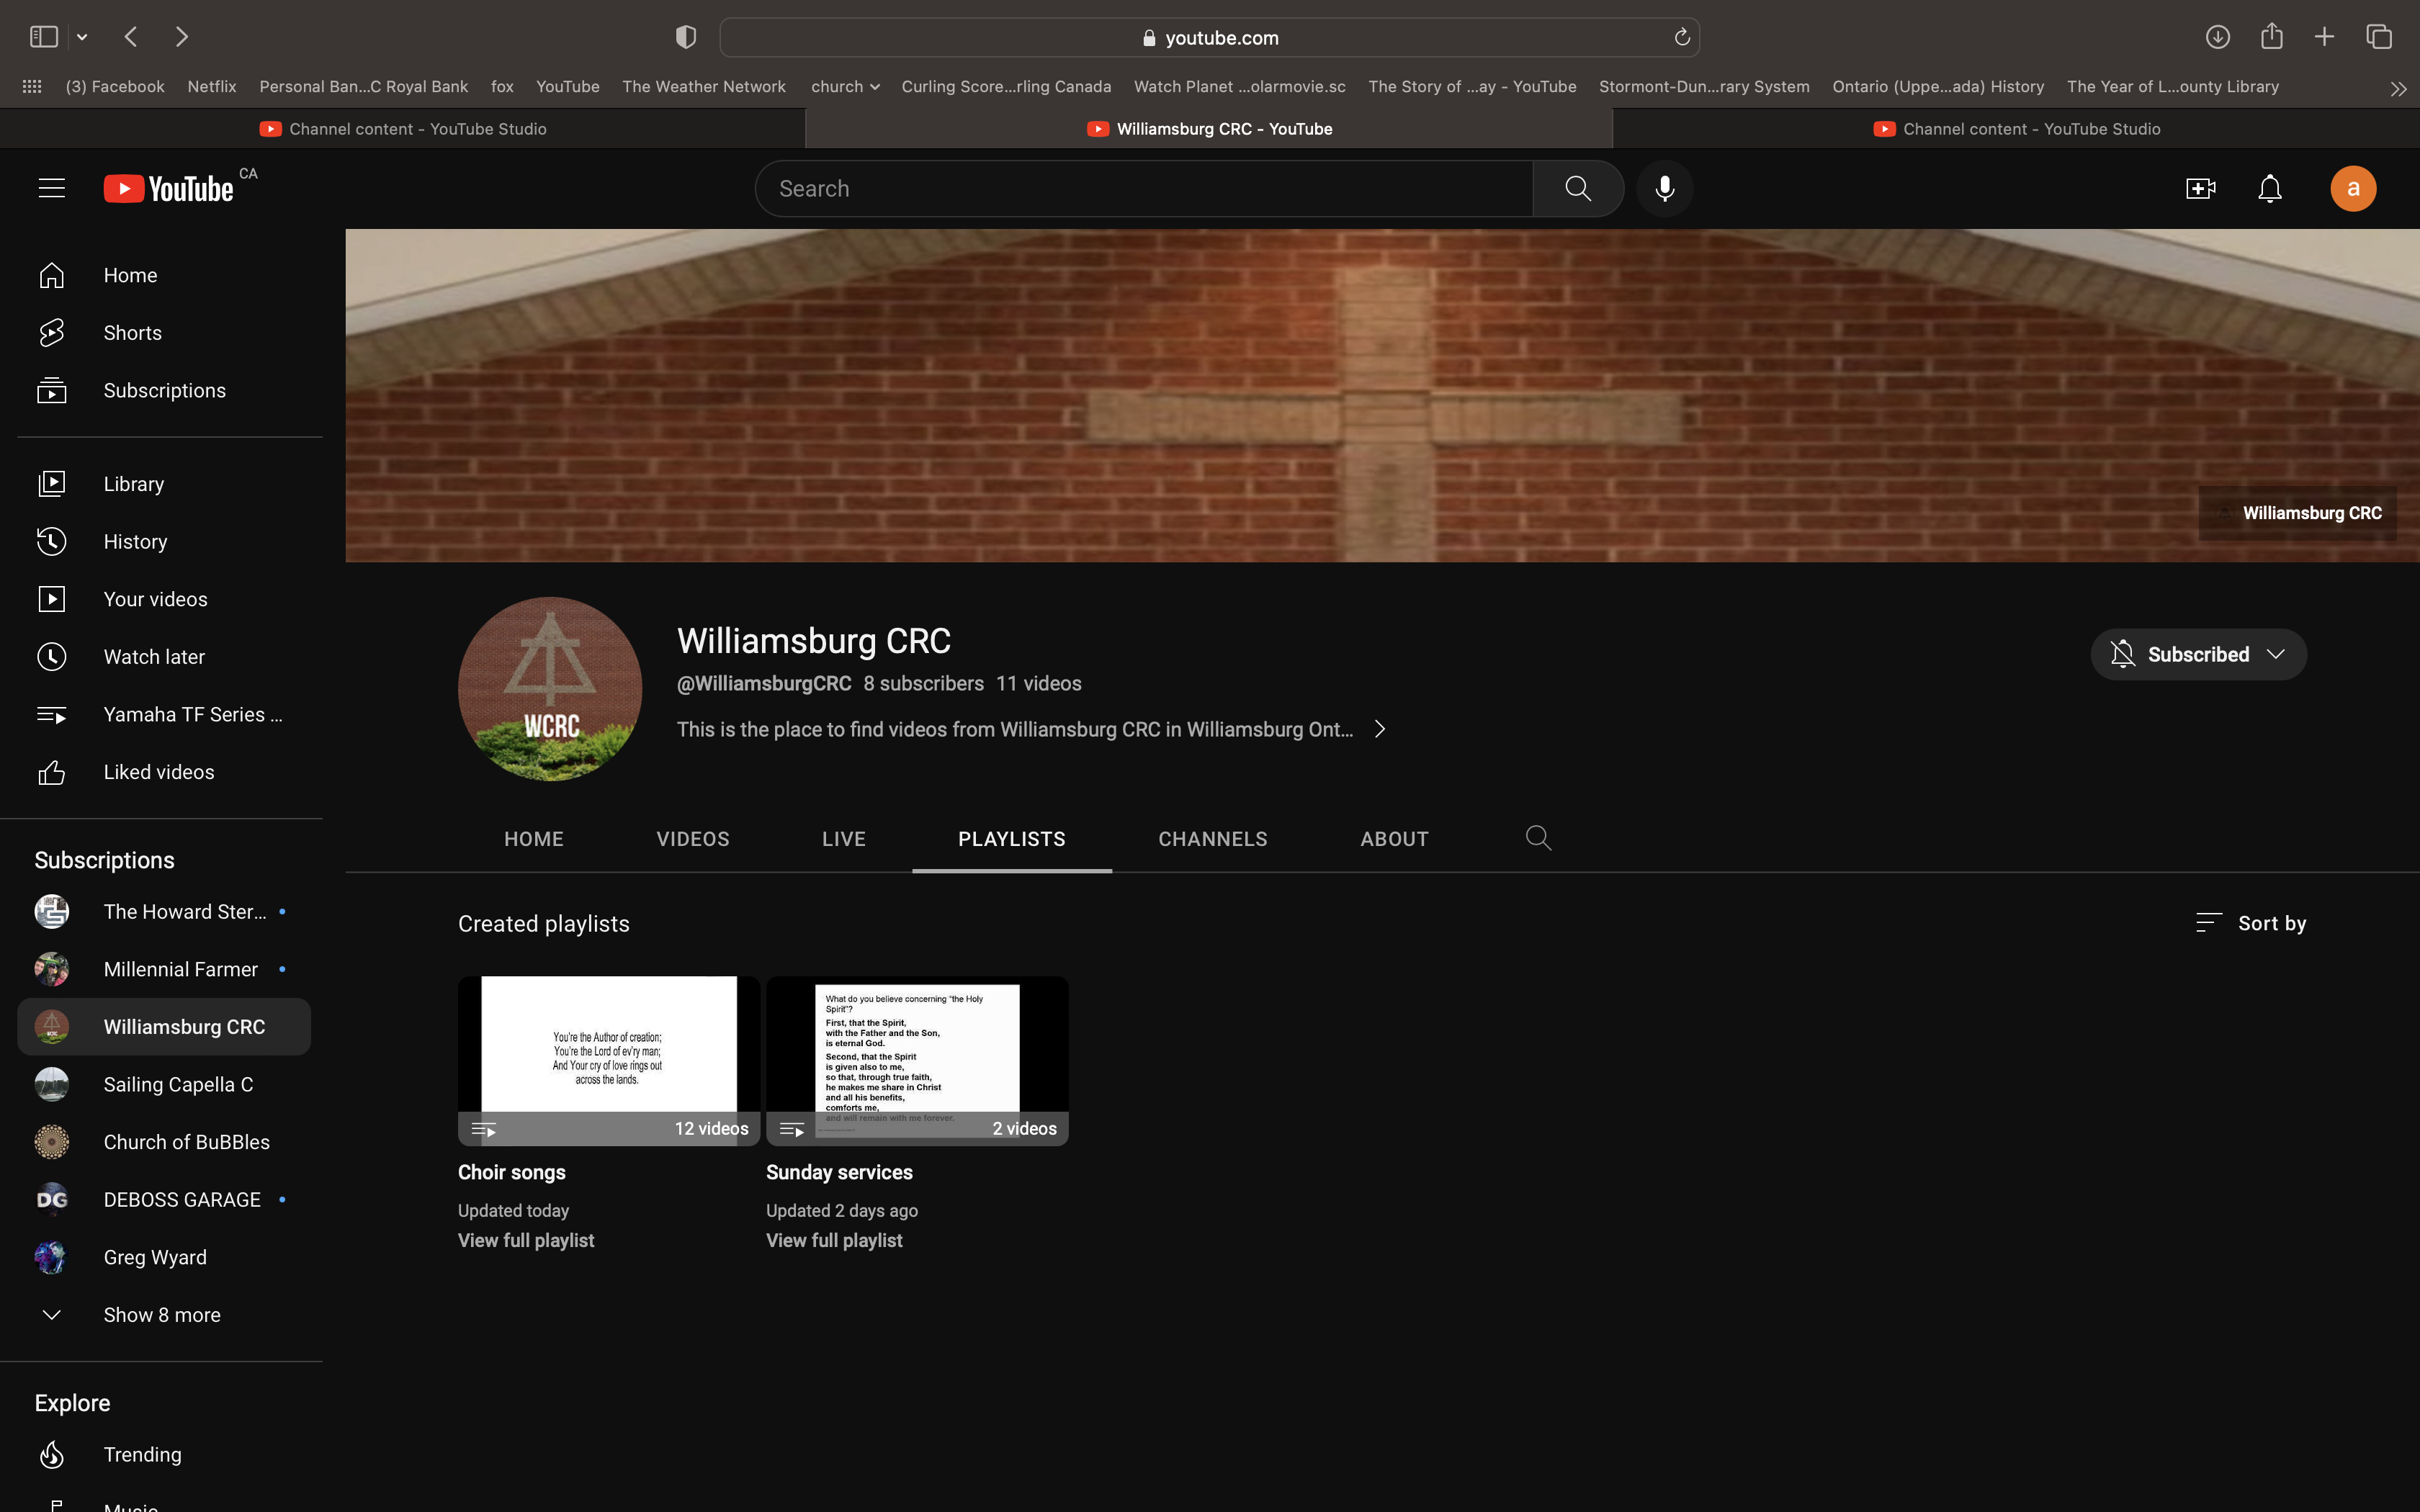Open church bookmarks folder dropdown
This screenshot has width=2420, height=1512.
(845, 87)
